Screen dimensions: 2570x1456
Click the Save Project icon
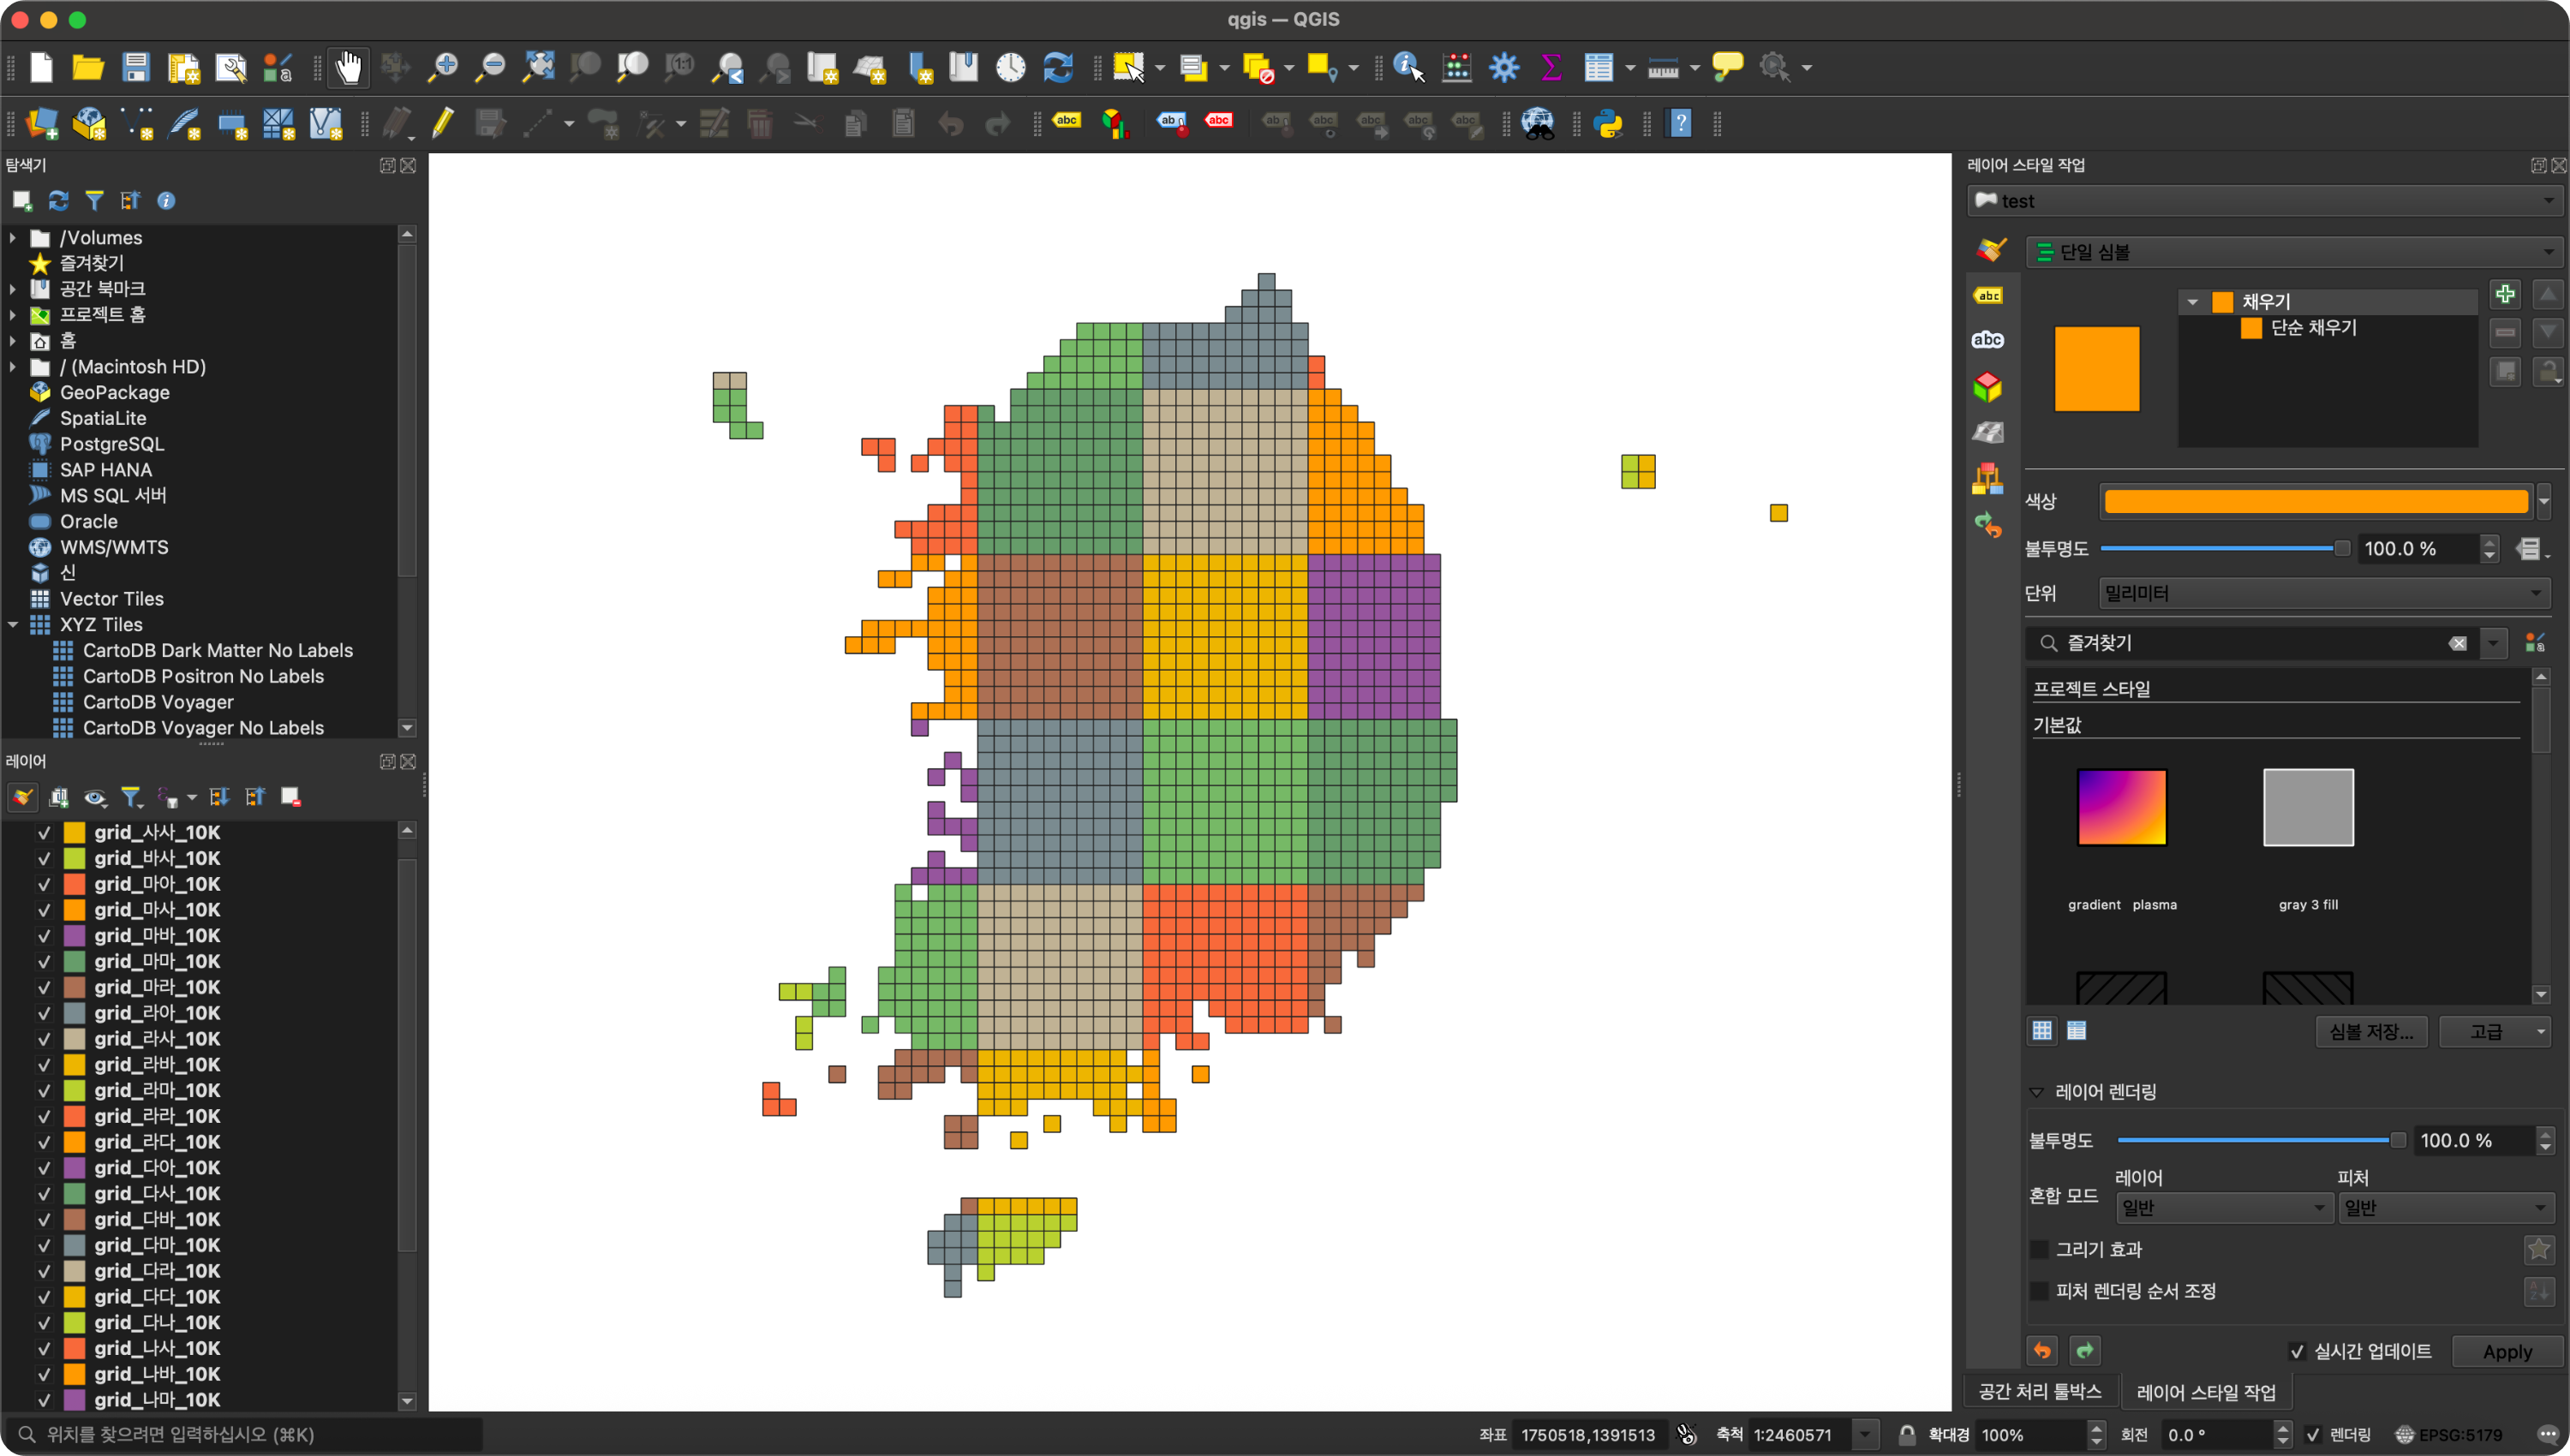tap(136, 68)
